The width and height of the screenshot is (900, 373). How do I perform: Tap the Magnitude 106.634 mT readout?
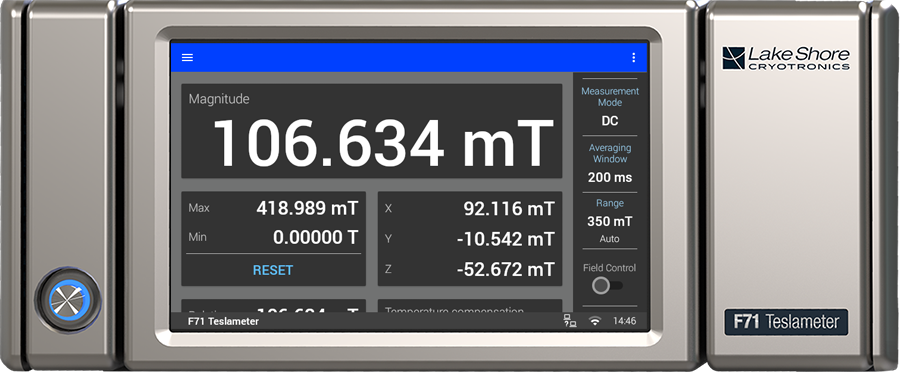372,131
